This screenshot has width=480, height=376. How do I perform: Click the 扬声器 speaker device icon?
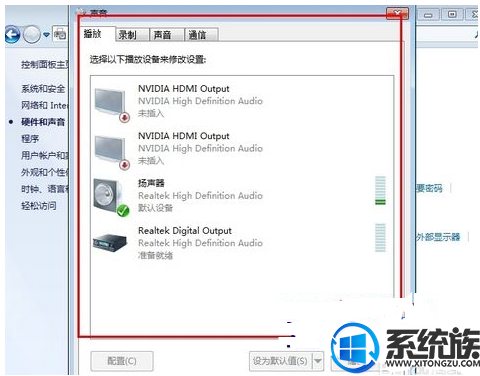coord(112,197)
